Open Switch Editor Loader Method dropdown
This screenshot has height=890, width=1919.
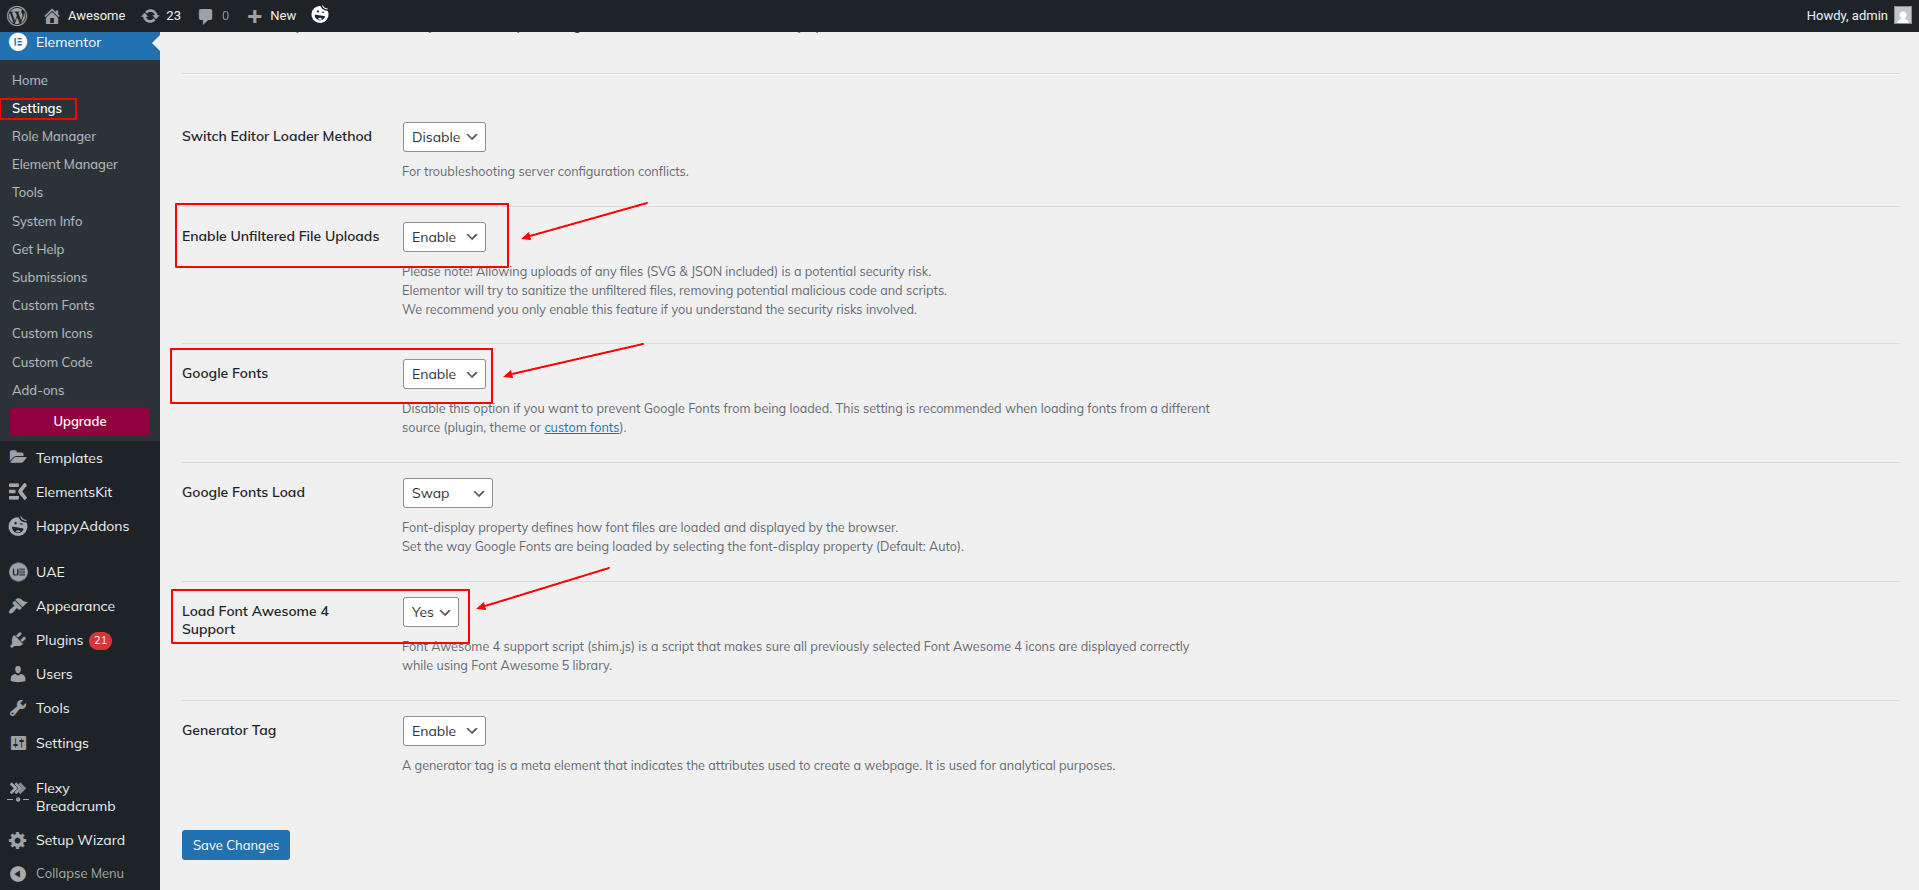(x=444, y=137)
